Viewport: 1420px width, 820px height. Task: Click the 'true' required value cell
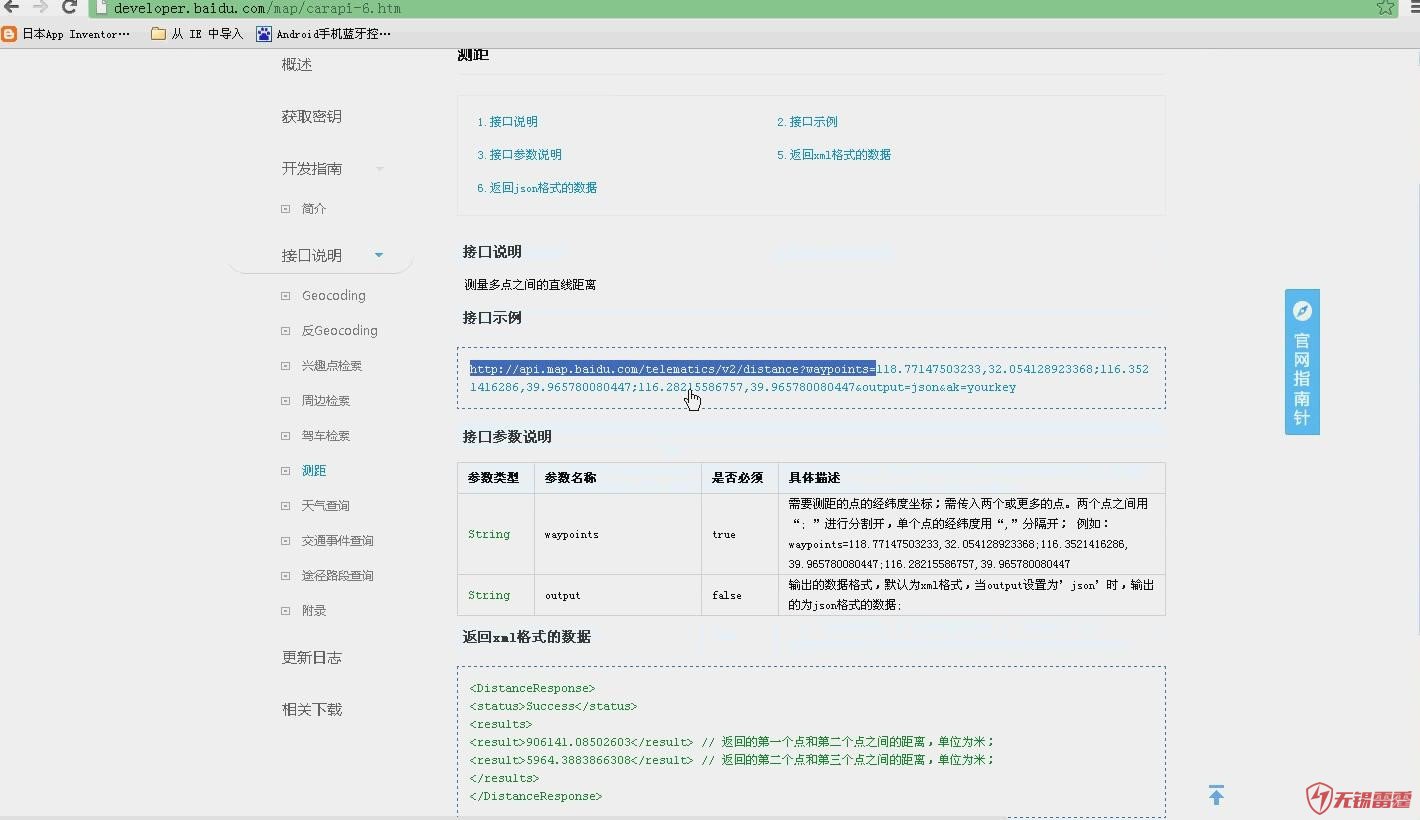tap(740, 534)
